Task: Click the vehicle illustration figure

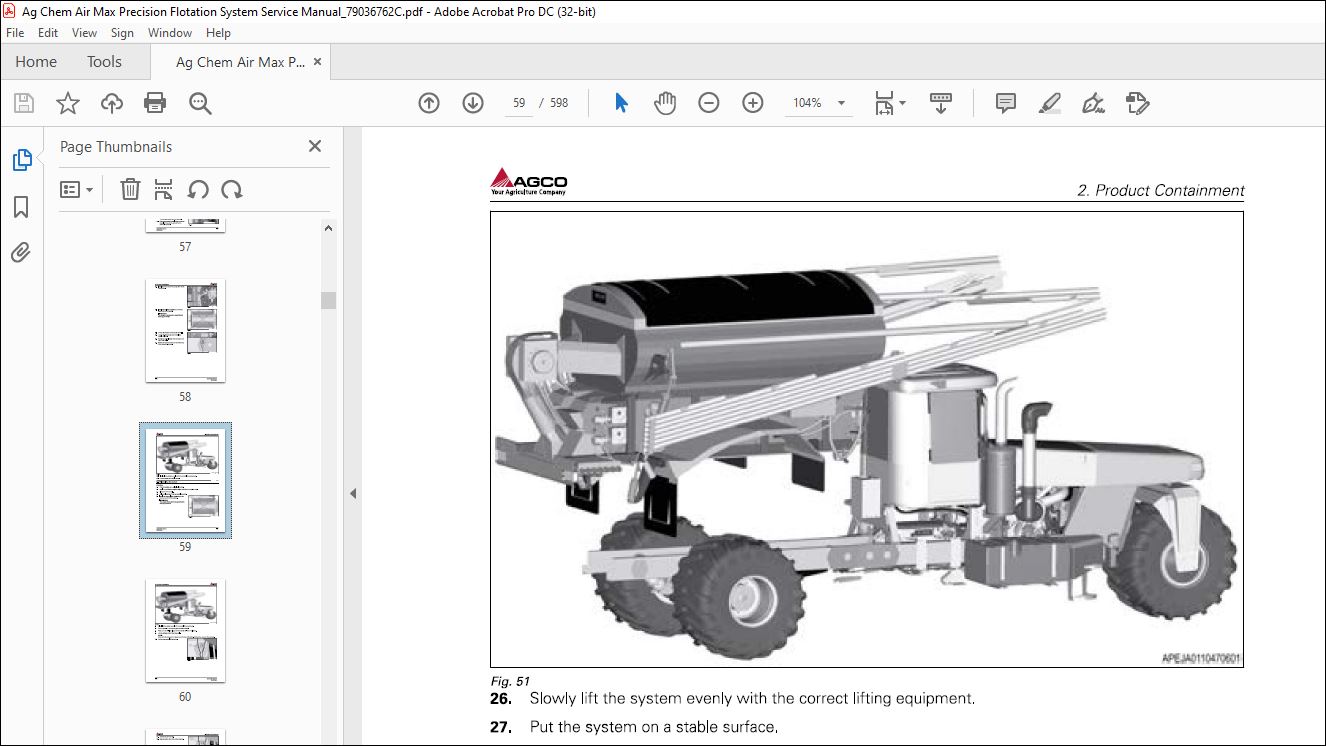Action: 867,440
